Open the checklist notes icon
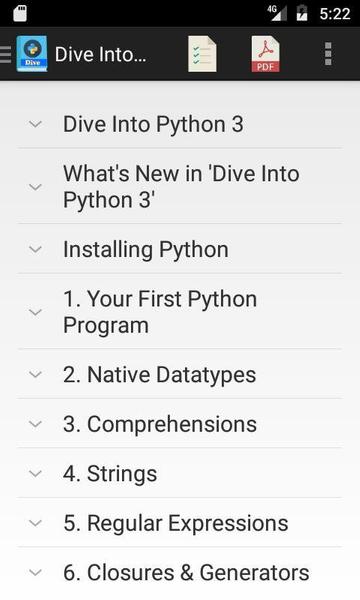360x600 pixels. [202, 54]
